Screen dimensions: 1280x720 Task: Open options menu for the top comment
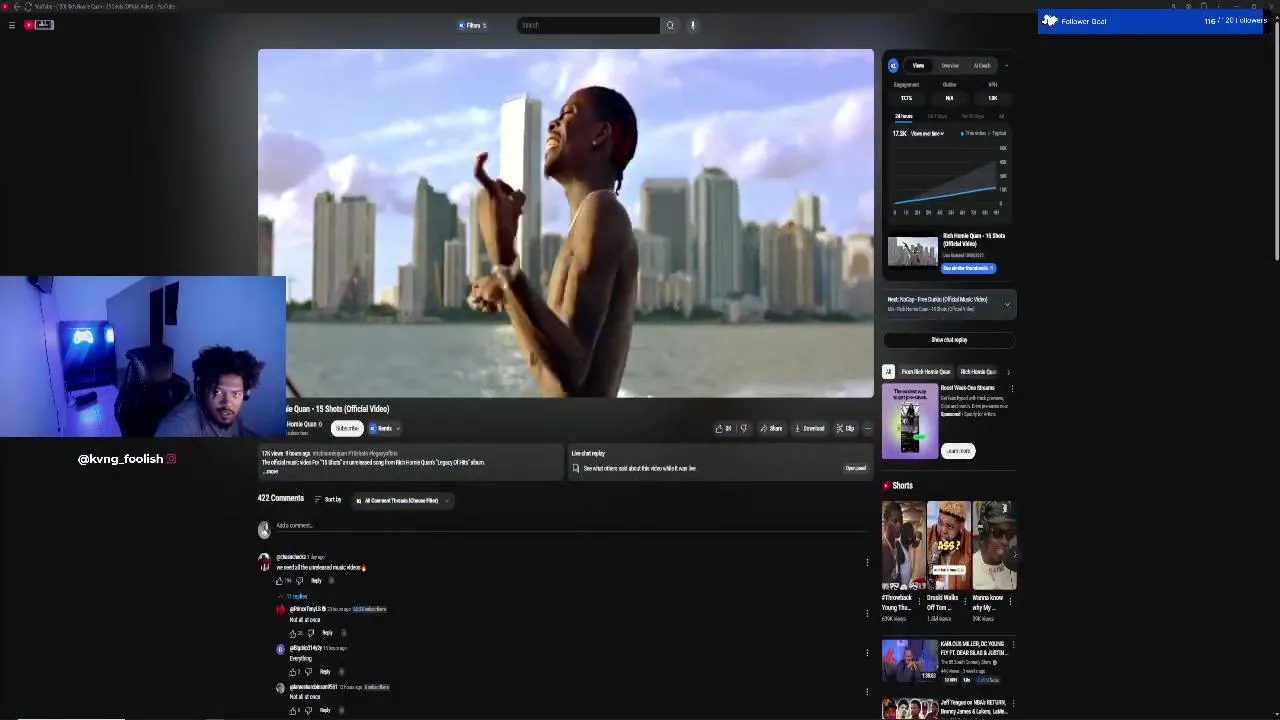867,563
